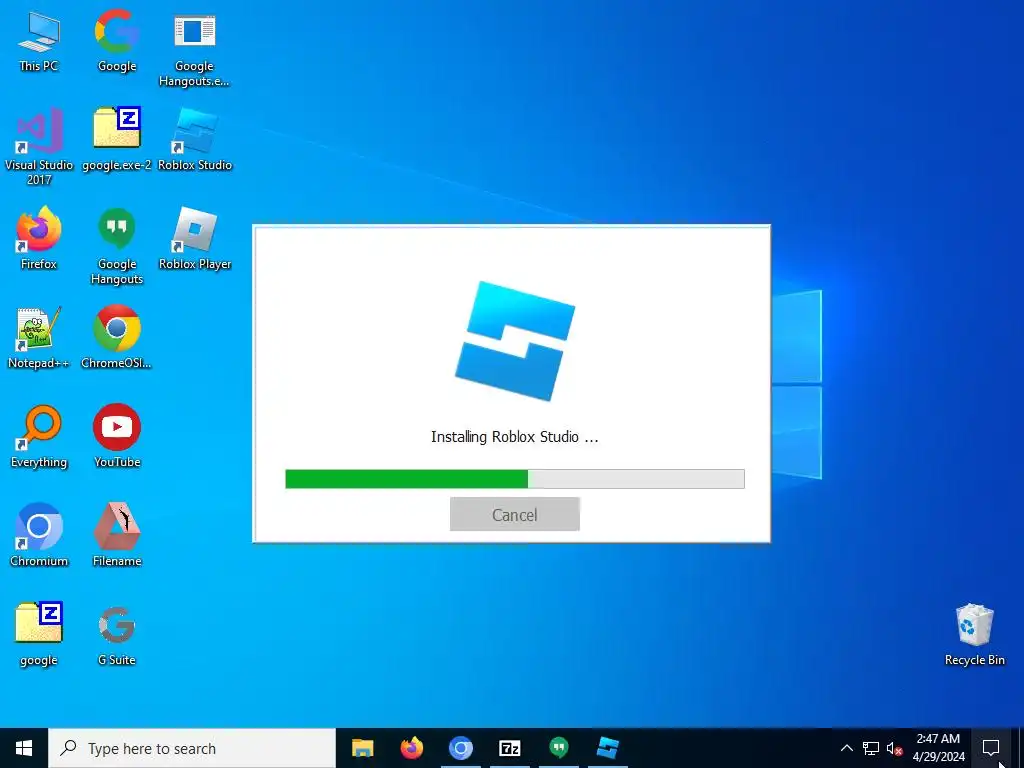Open the clock and date flyout

point(938,748)
